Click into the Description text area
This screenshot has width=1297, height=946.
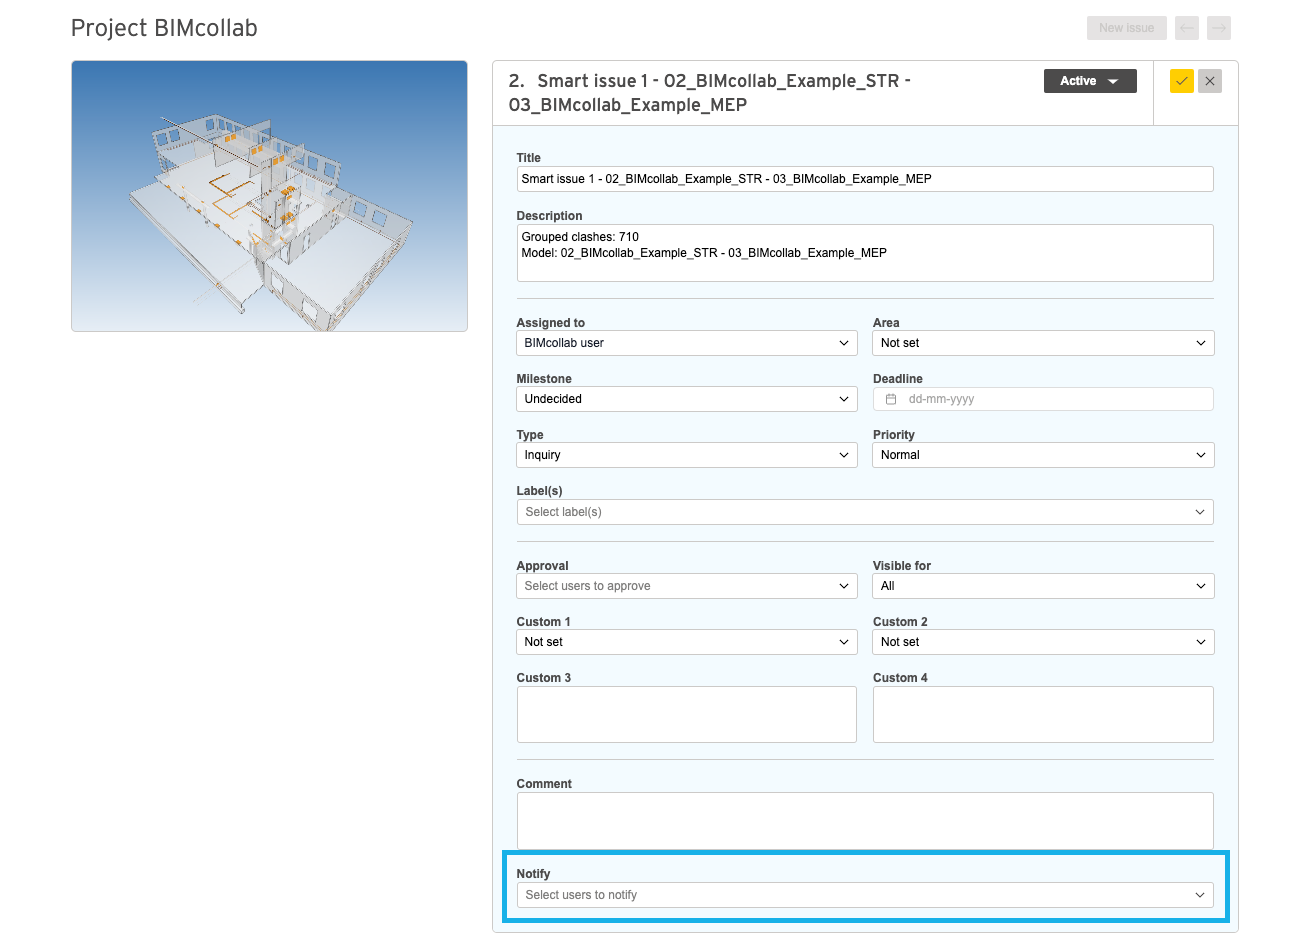[865, 253]
